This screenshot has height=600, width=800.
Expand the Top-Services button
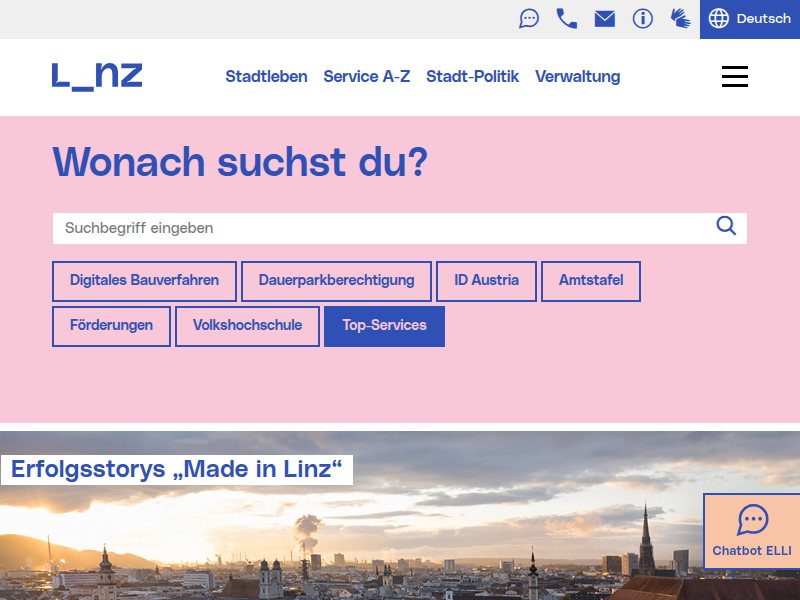click(384, 326)
